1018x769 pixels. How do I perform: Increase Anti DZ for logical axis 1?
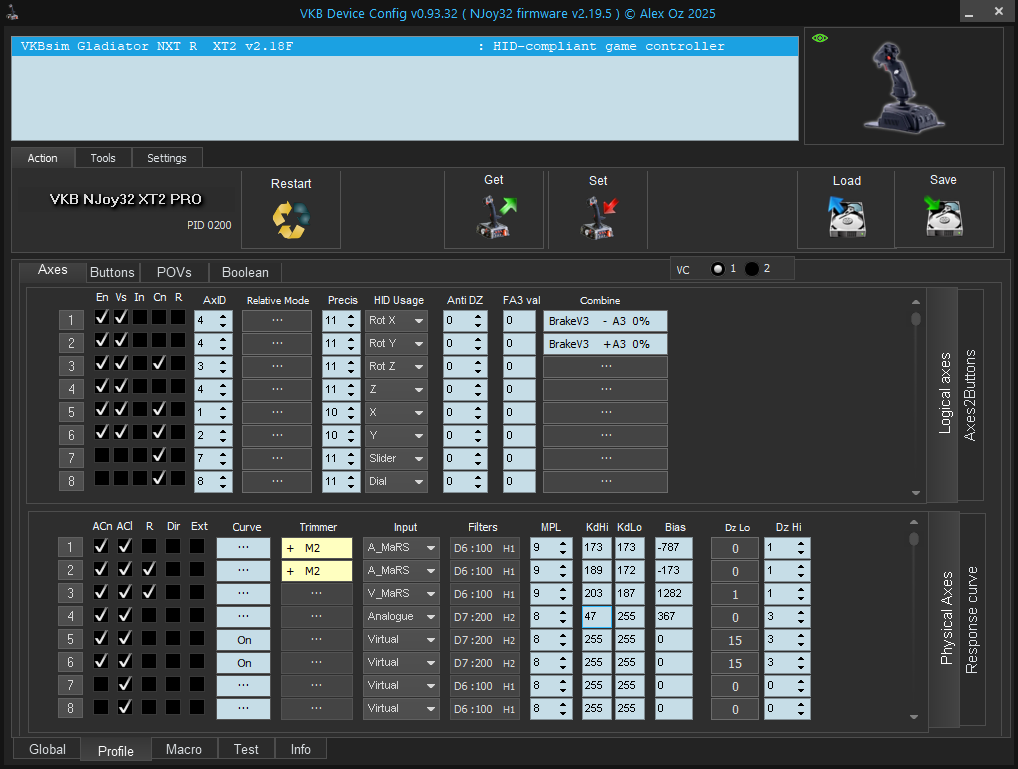point(478,316)
